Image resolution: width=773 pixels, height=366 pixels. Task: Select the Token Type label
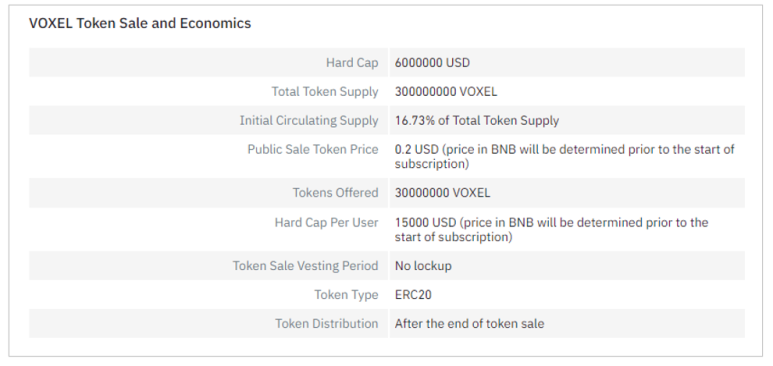click(347, 295)
